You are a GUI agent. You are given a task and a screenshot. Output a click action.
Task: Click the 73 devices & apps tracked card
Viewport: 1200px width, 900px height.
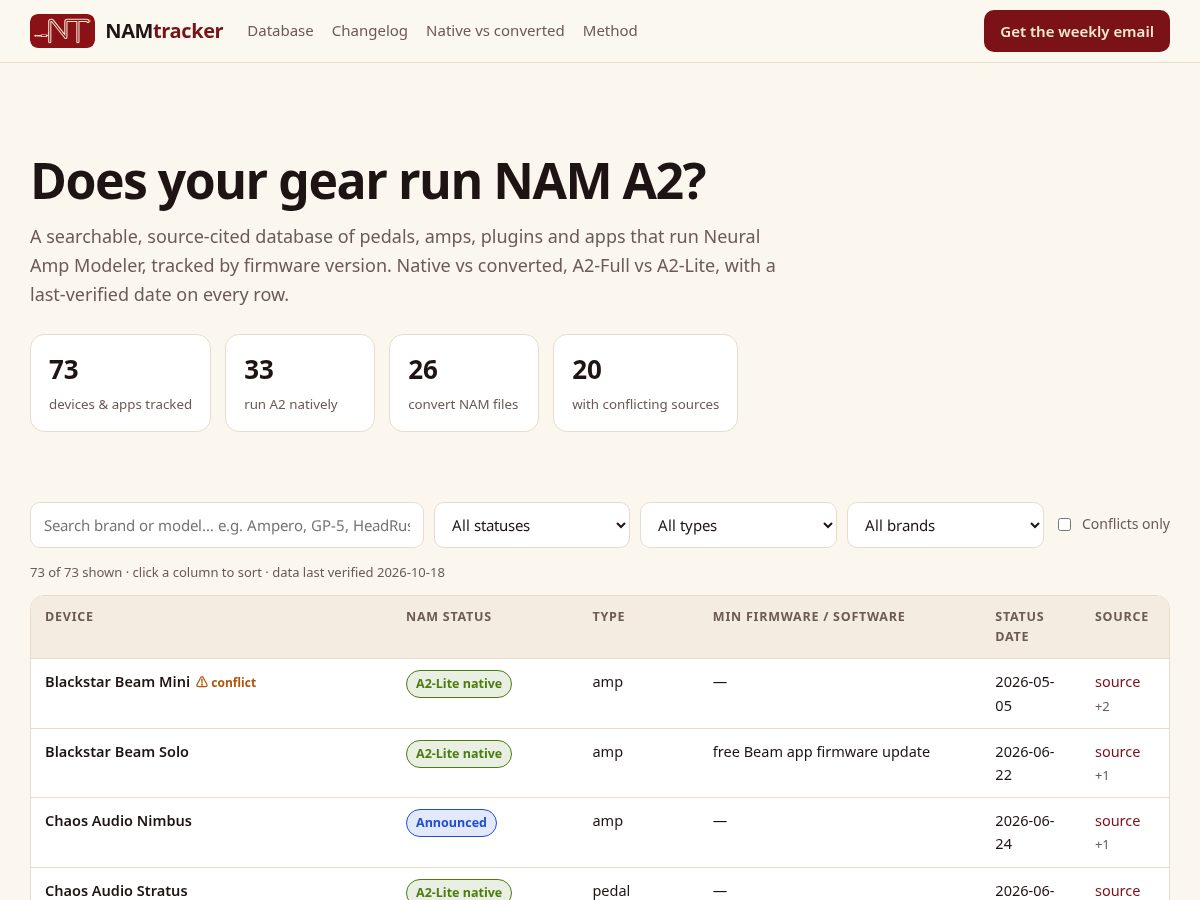point(120,383)
